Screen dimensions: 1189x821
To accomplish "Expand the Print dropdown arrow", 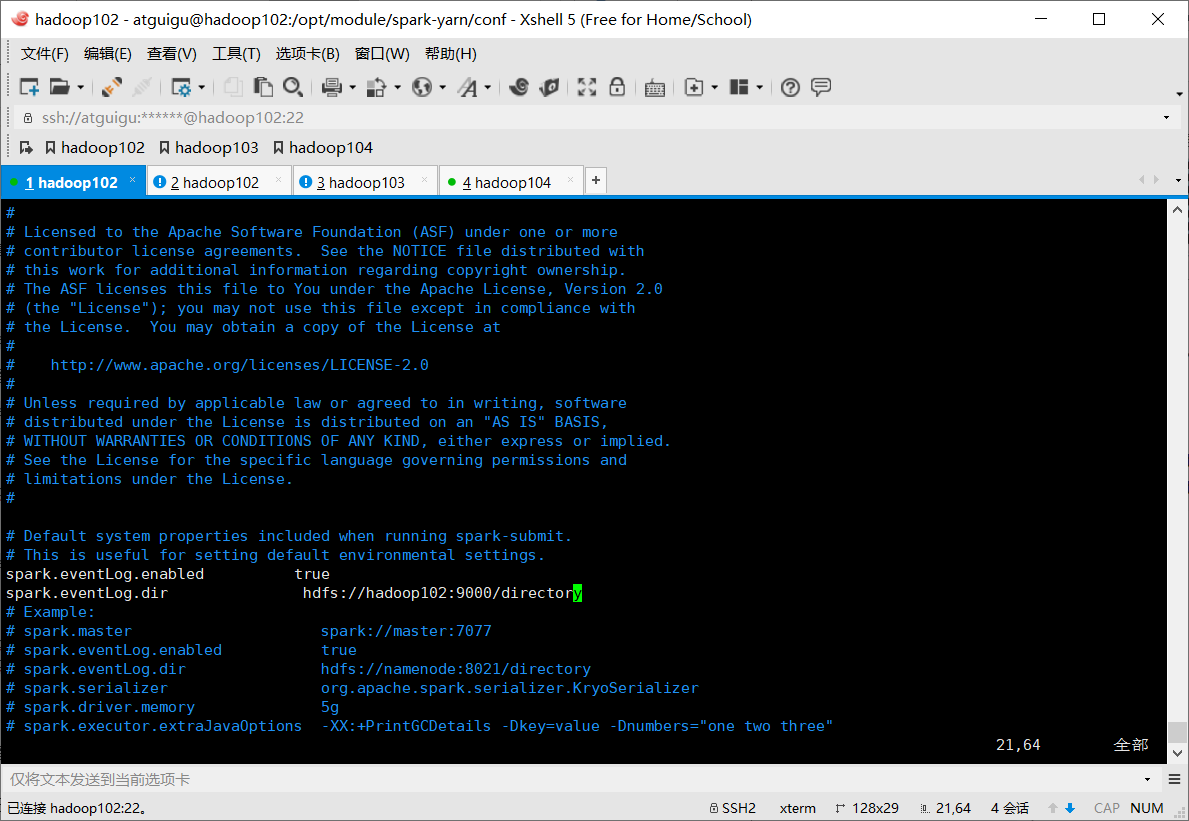I will [x=353, y=88].
